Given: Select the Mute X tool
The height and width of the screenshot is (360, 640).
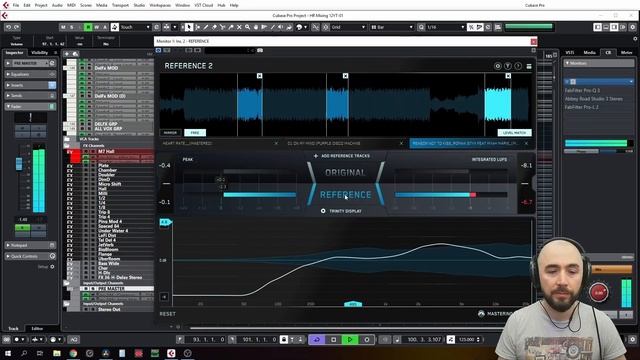Looking at the screenshot, I should (239, 27).
